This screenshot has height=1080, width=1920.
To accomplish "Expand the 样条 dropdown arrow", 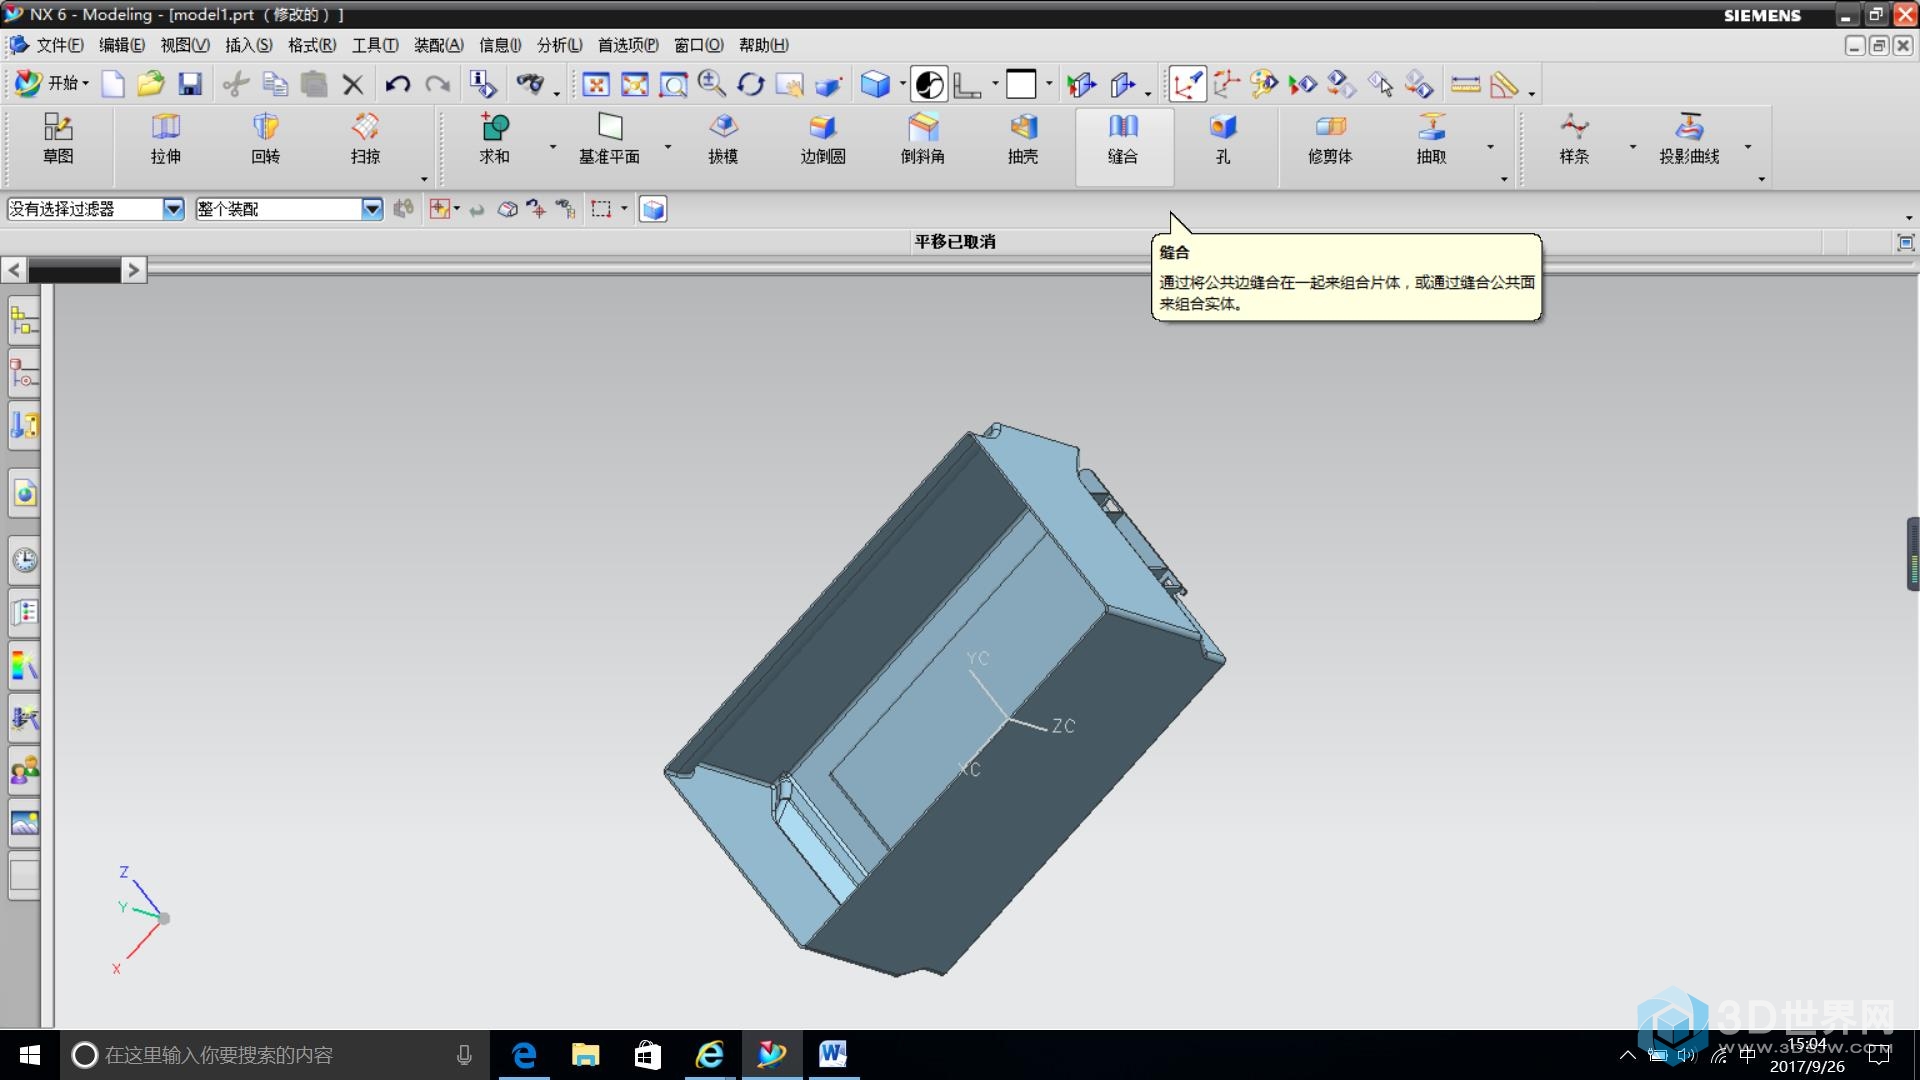I will (1633, 147).
